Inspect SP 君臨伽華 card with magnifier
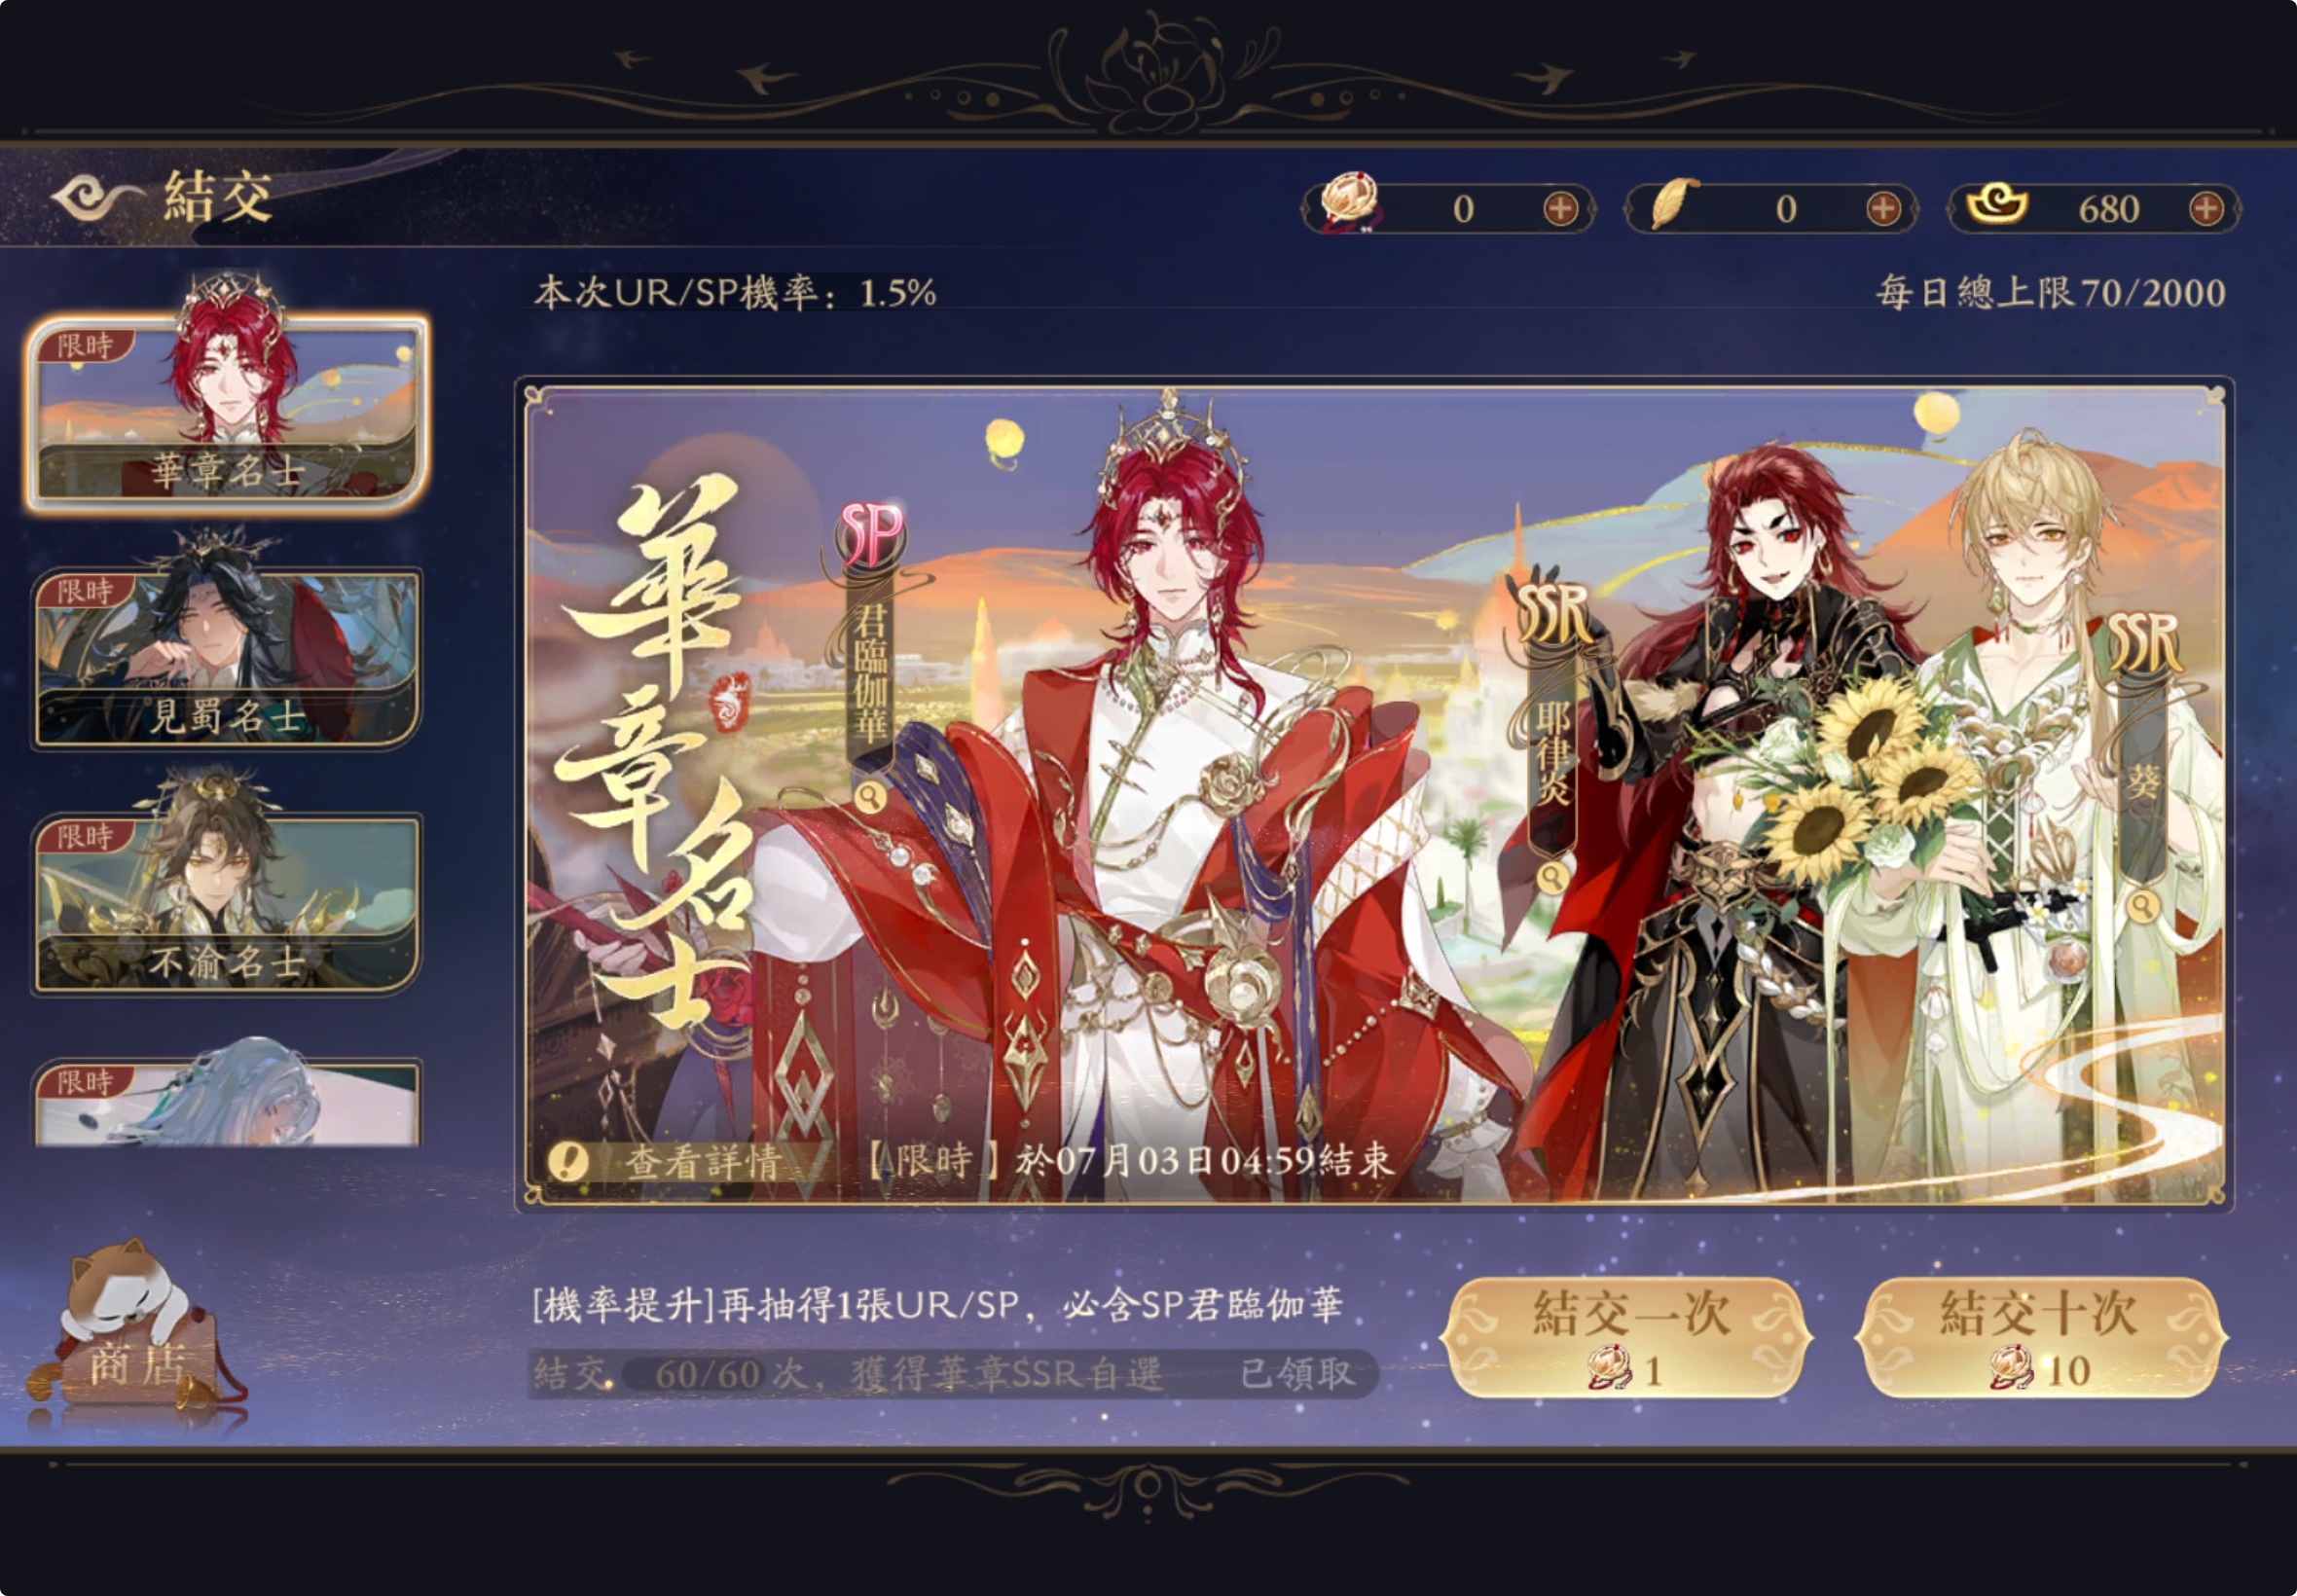The width and height of the screenshot is (2297, 1596). tap(870, 797)
